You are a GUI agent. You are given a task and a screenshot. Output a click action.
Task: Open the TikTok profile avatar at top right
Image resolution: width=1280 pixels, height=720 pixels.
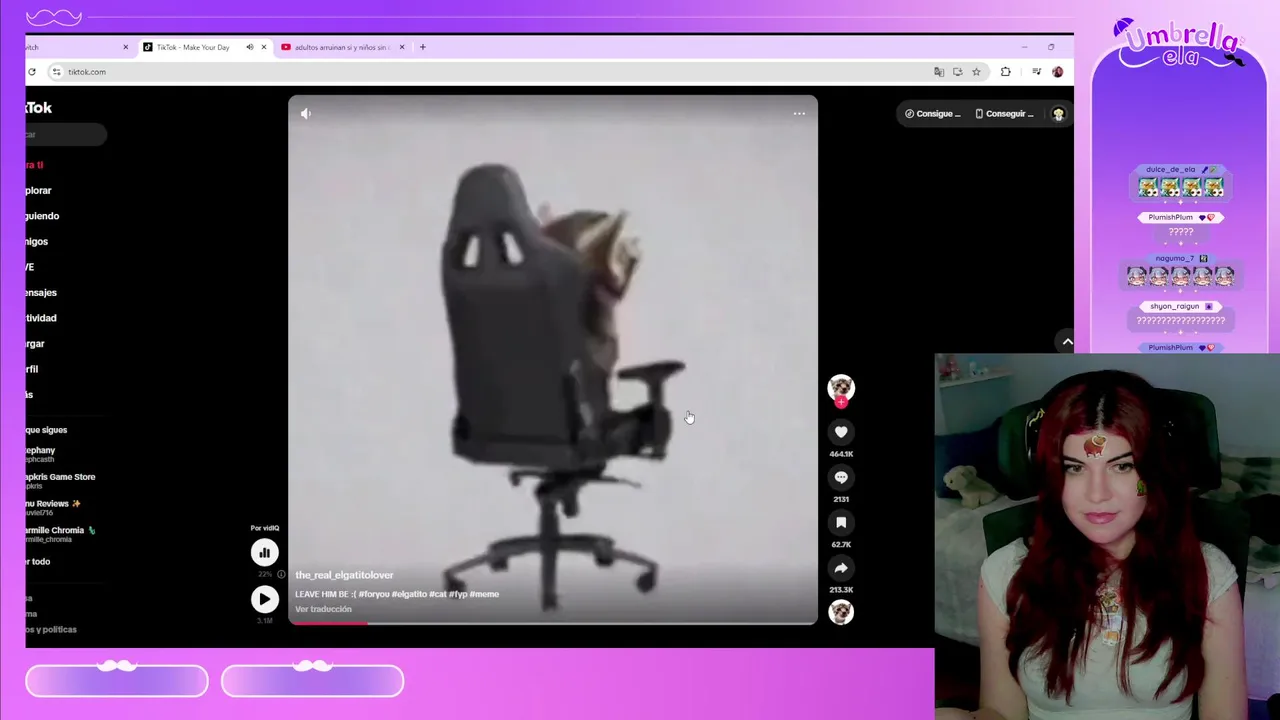[1058, 114]
